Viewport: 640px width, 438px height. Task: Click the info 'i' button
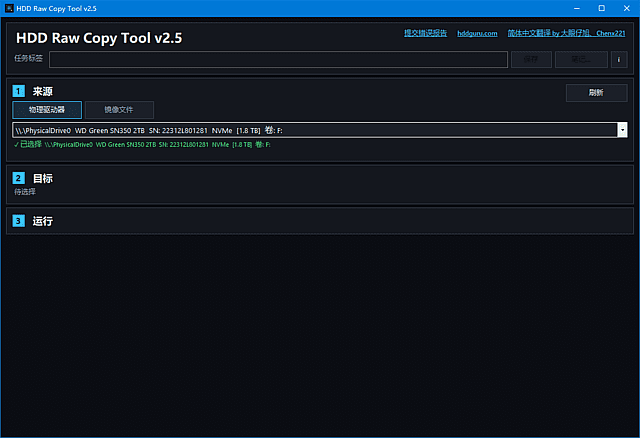(619, 59)
